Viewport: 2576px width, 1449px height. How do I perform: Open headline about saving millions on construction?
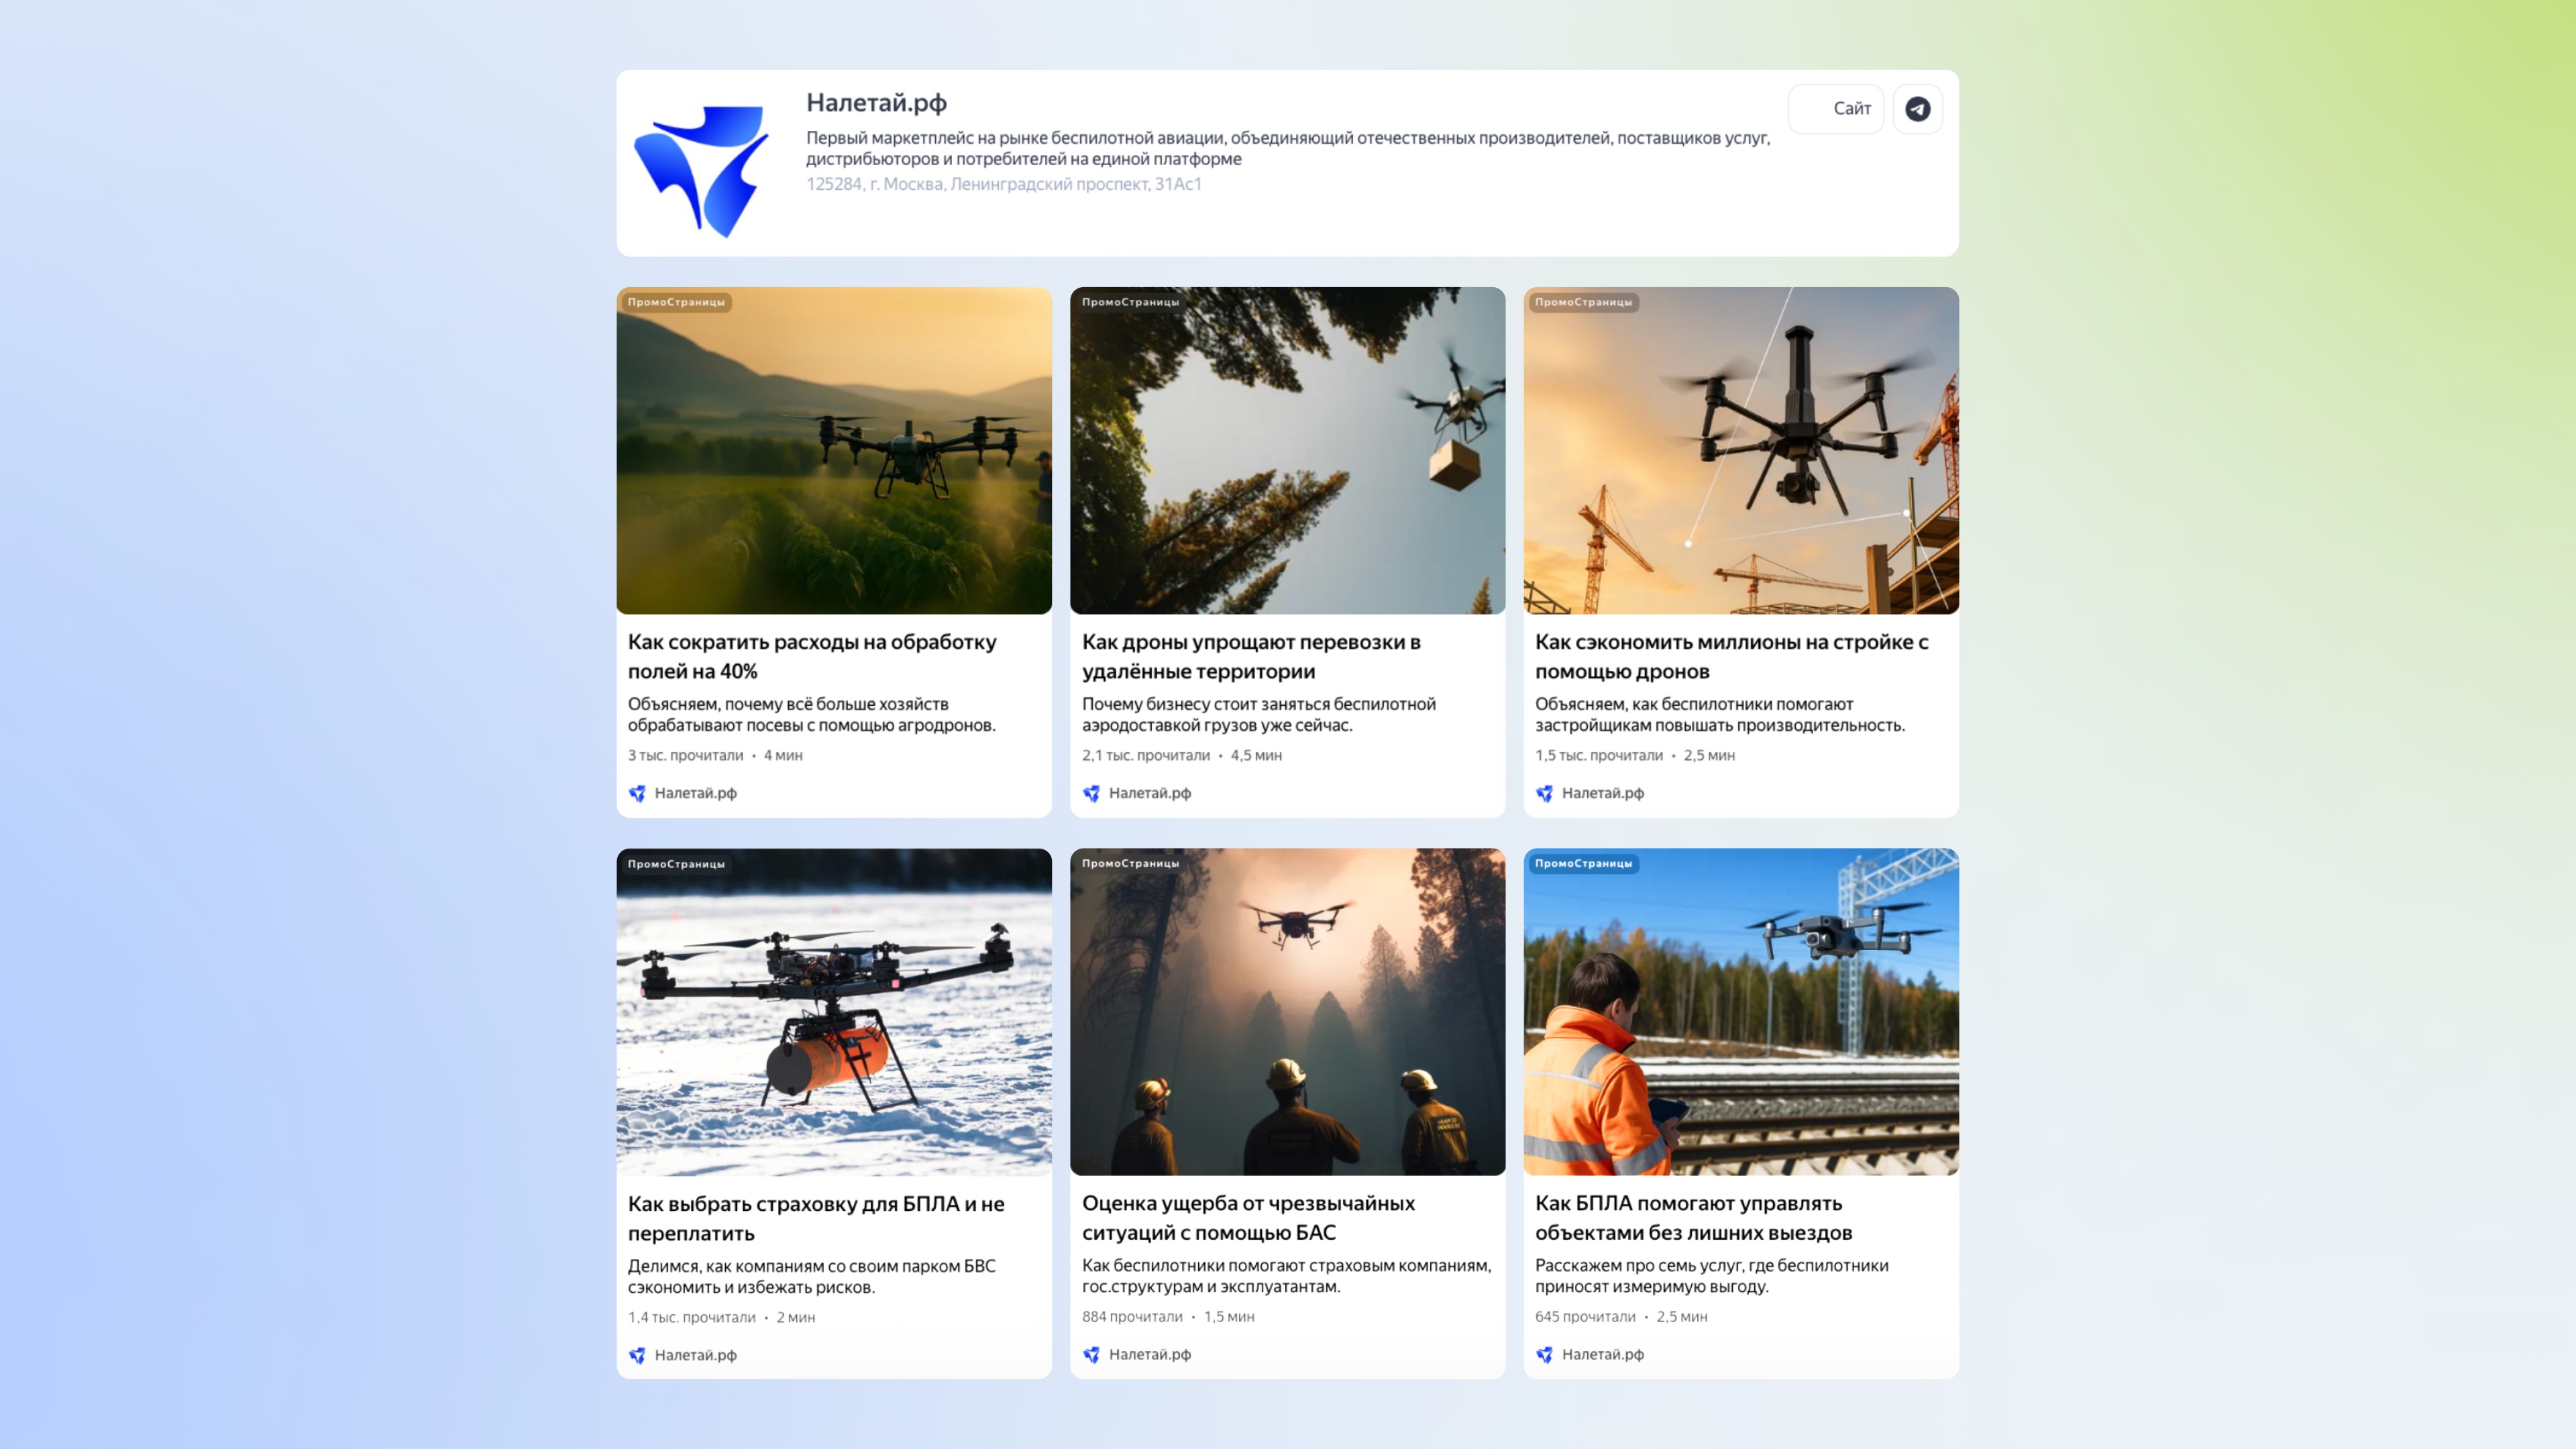click(1731, 656)
